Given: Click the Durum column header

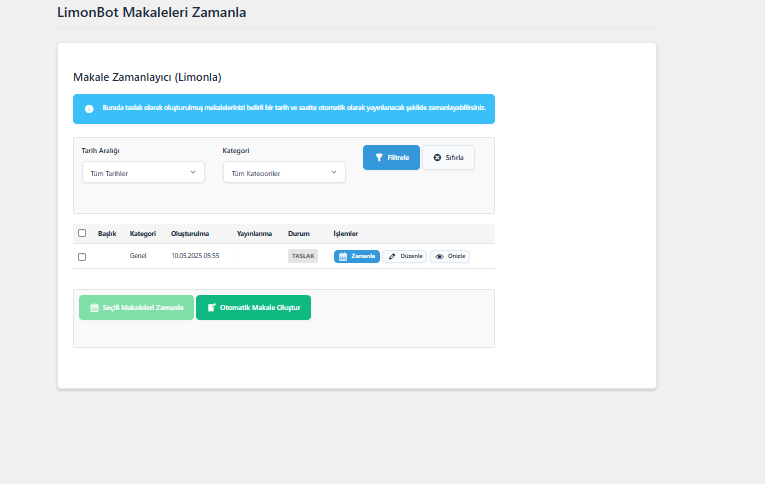Looking at the screenshot, I should tap(299, 234).
